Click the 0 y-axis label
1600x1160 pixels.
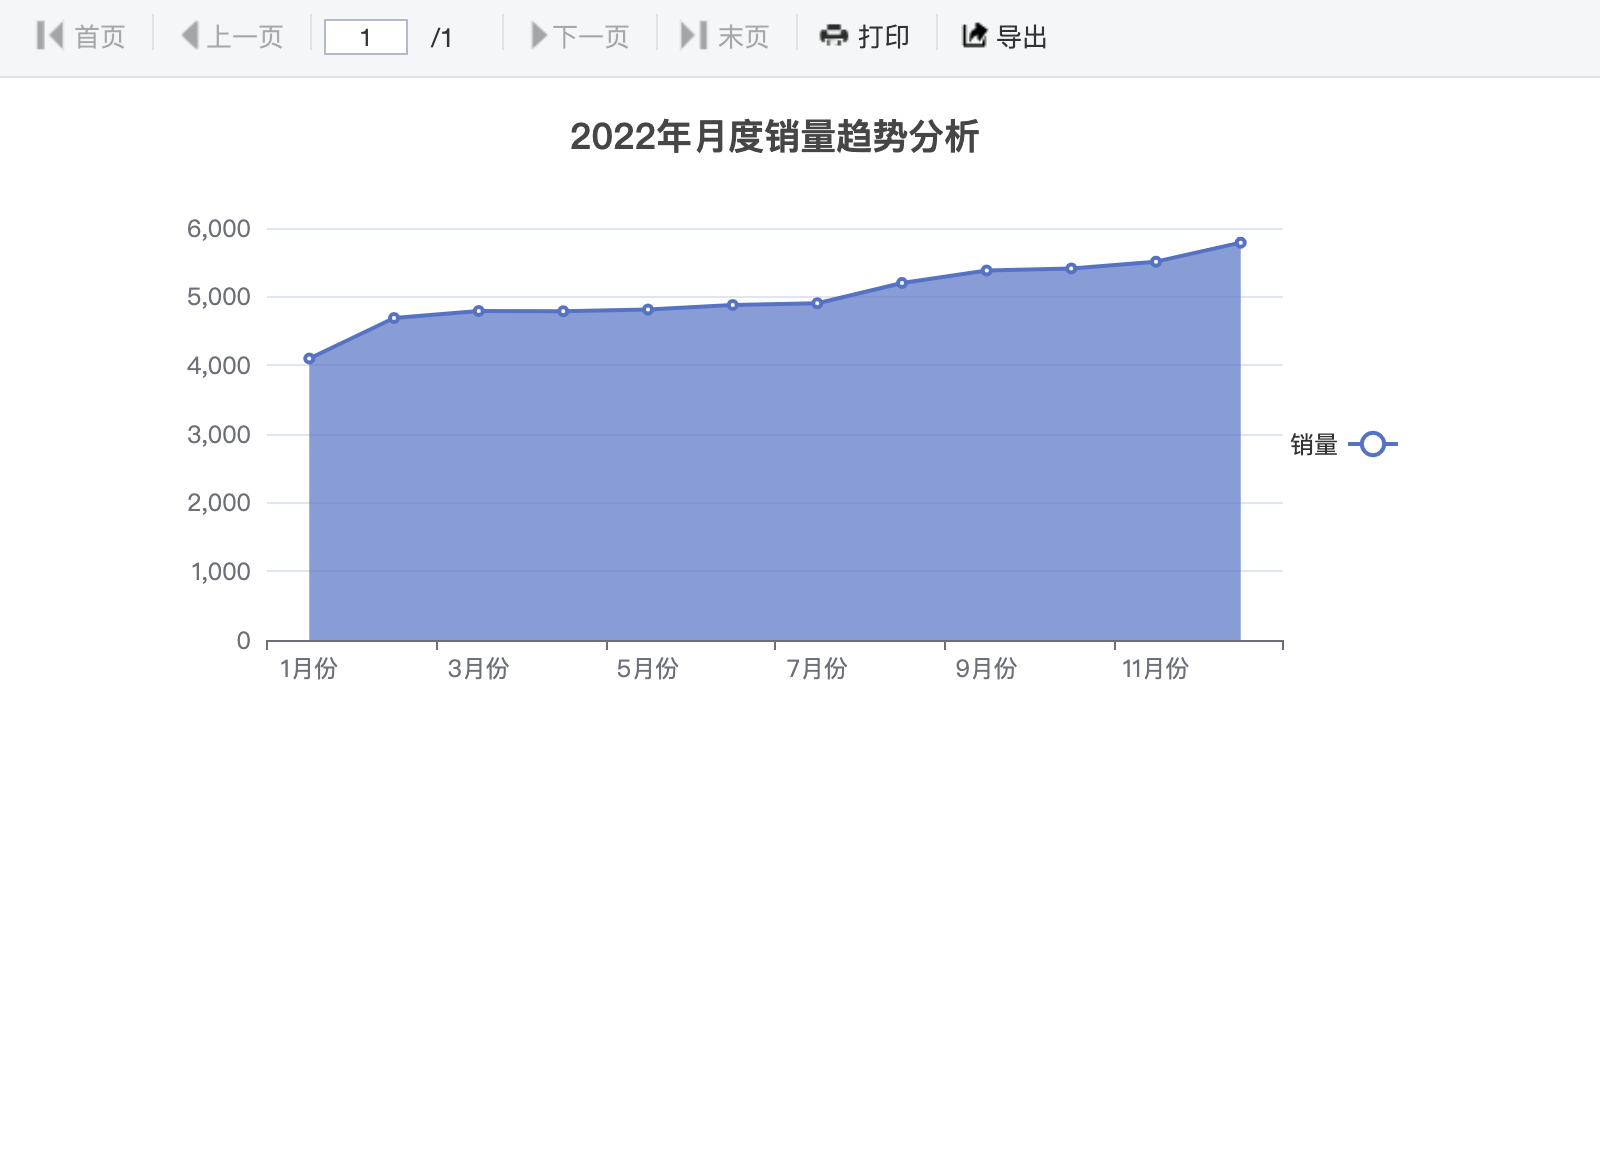243,641
